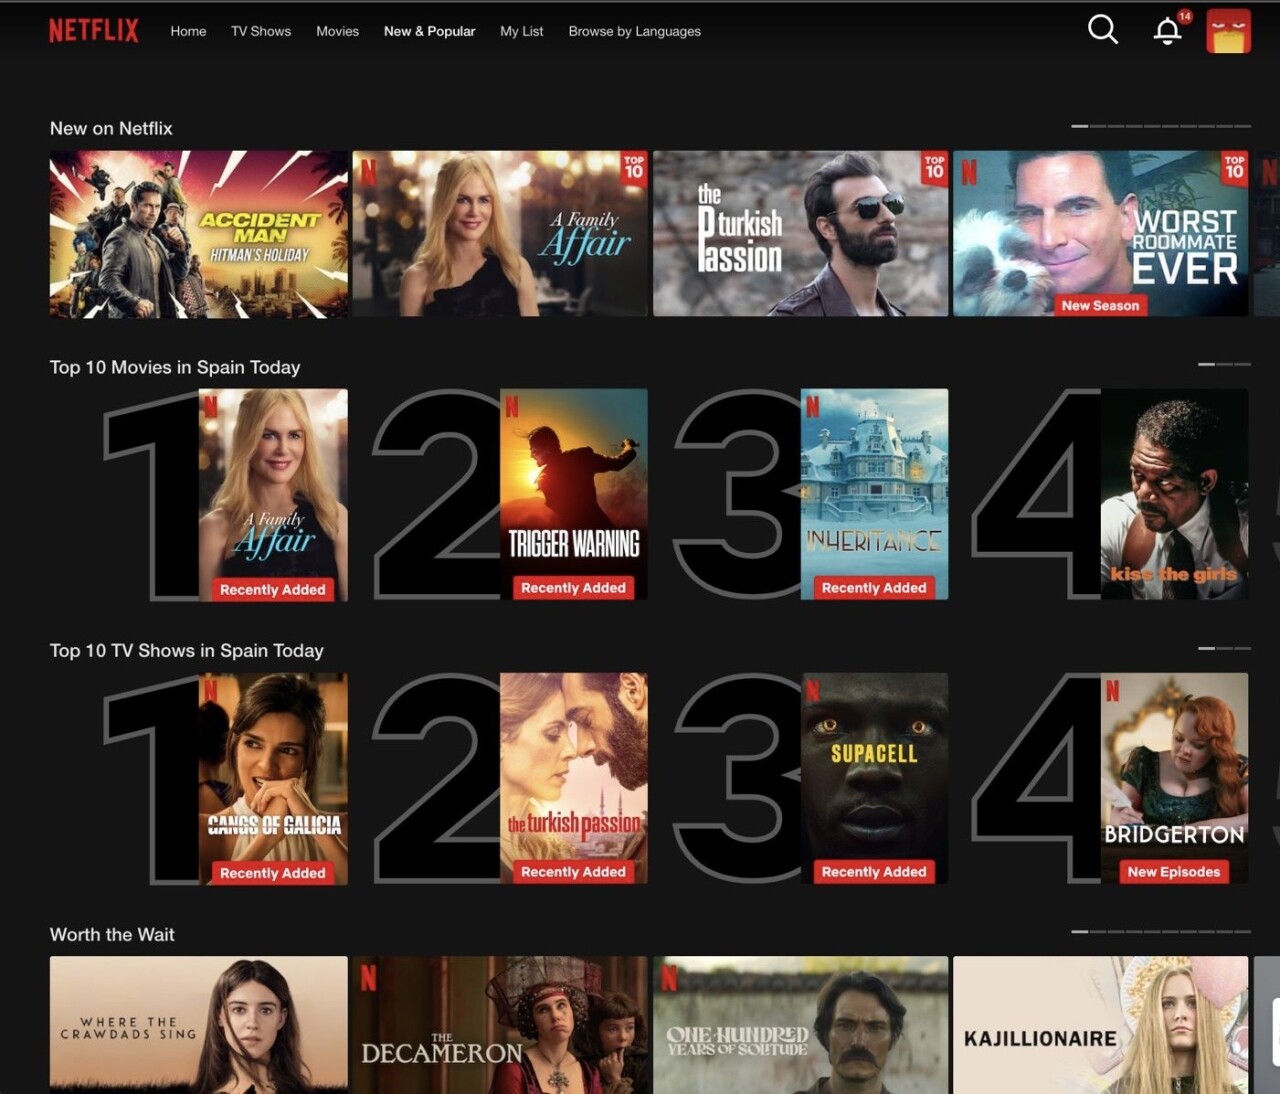Open the TV Shows section
The width and height of the screenshot is (1280, 1094).
261,31
